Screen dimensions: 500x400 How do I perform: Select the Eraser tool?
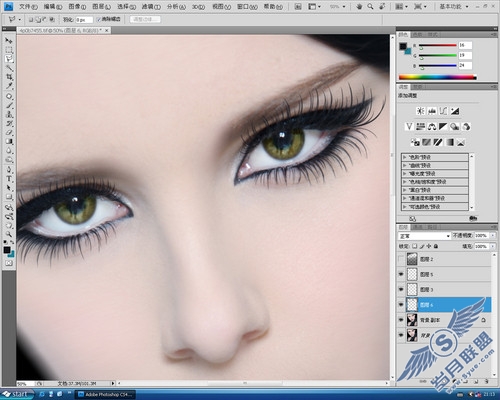click(x=9, y=133)
